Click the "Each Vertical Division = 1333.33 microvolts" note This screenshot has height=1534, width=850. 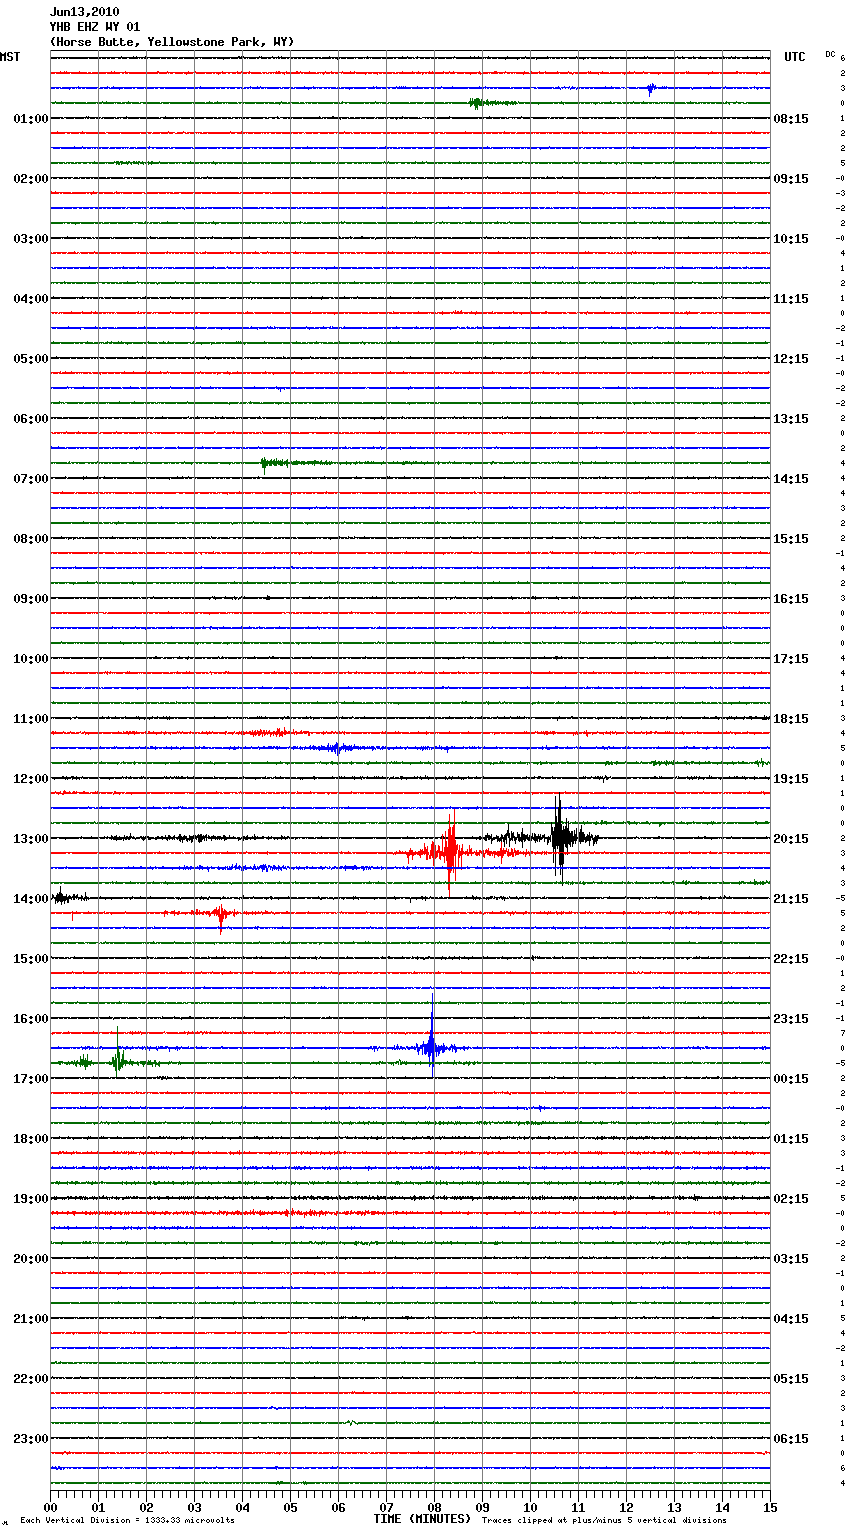pos(127,1521)
